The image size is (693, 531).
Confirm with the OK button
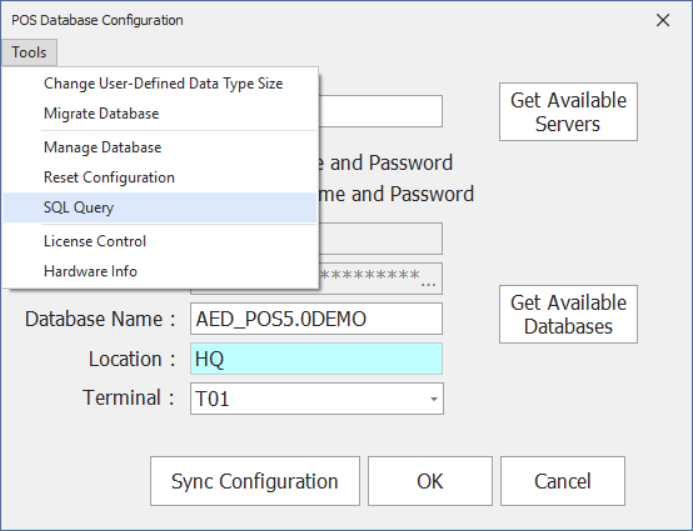(x=430, y=481)
